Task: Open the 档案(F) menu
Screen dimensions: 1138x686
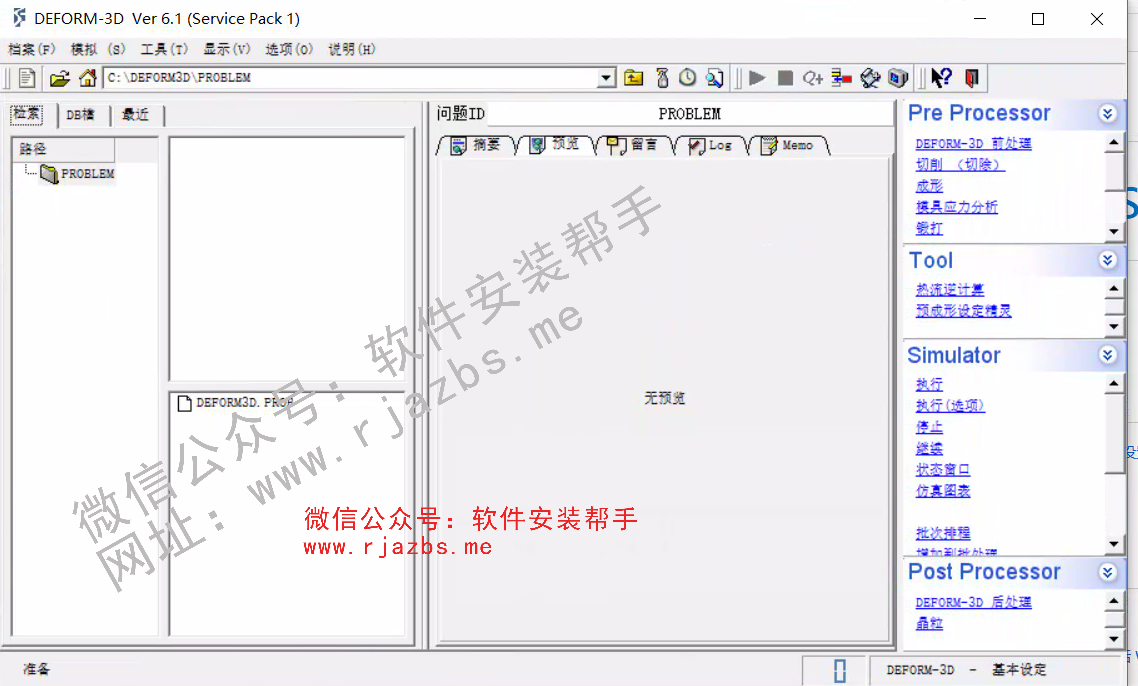Action: 31,49
